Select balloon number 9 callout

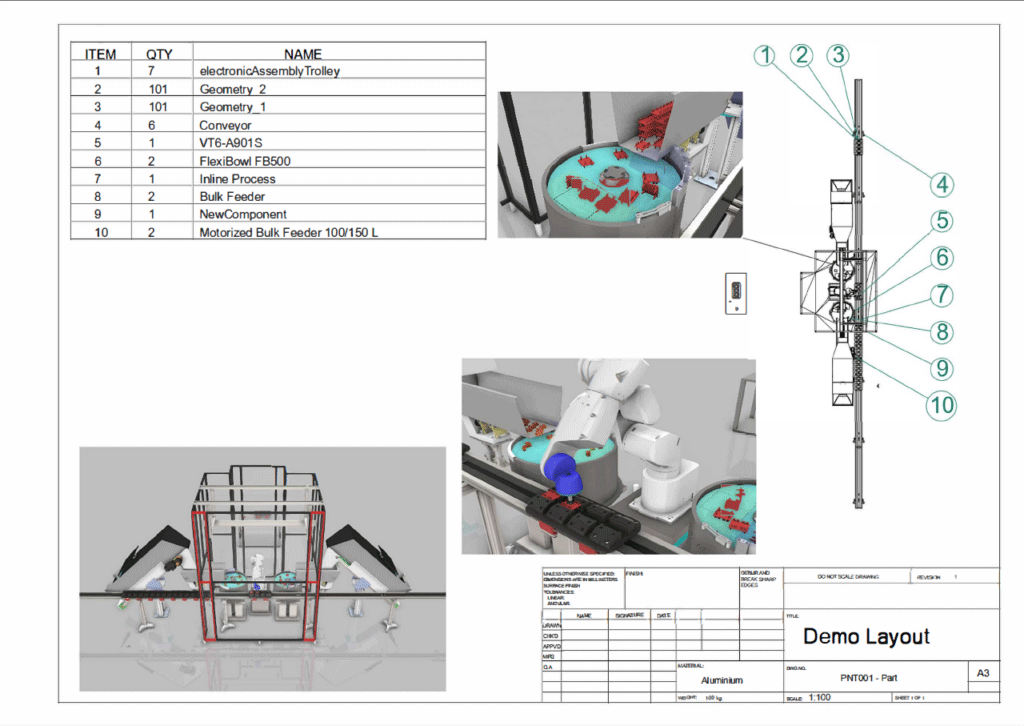pos(941,369)
